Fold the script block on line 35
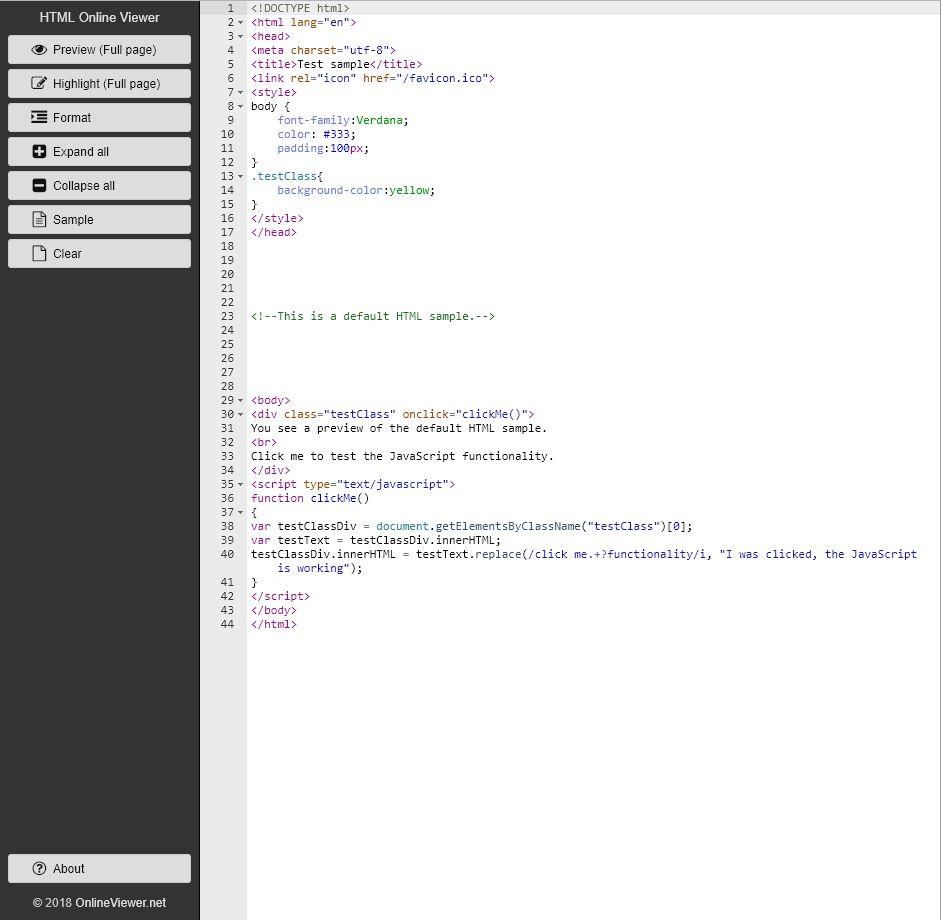The width and height of the screenshot is (941, 920). pos(241,484)
